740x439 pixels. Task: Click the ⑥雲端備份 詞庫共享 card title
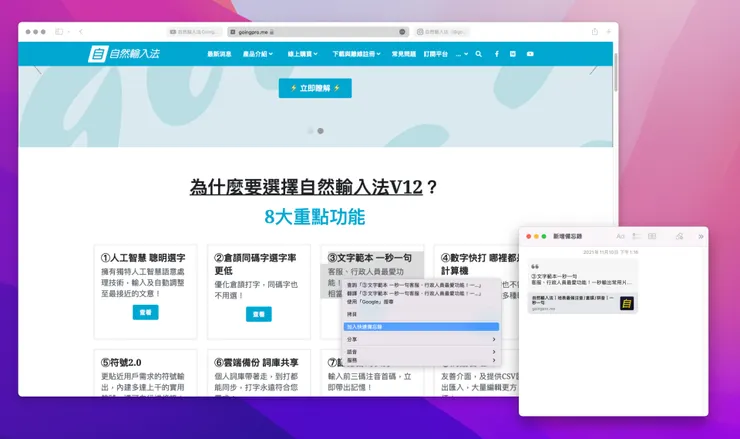pos(256,363)
